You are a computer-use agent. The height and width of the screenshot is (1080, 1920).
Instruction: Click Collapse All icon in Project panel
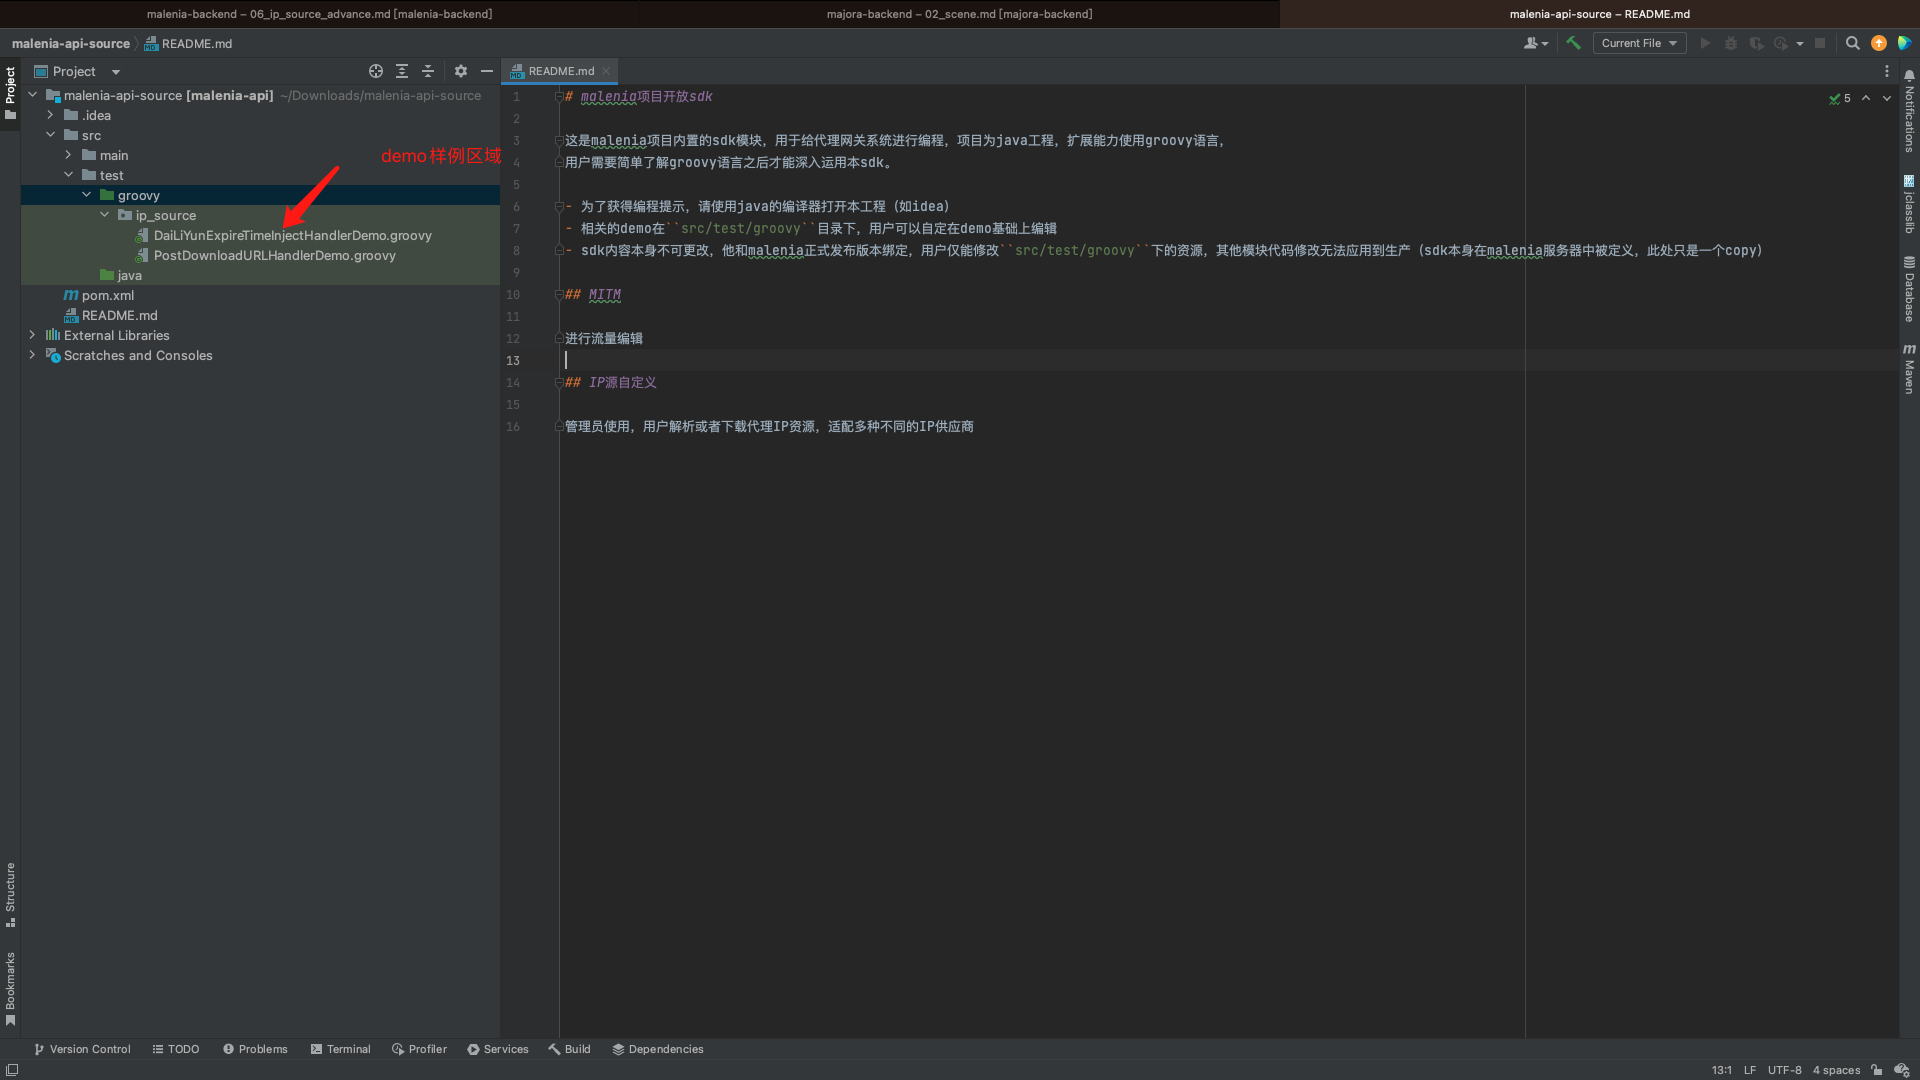coord(428,71)
